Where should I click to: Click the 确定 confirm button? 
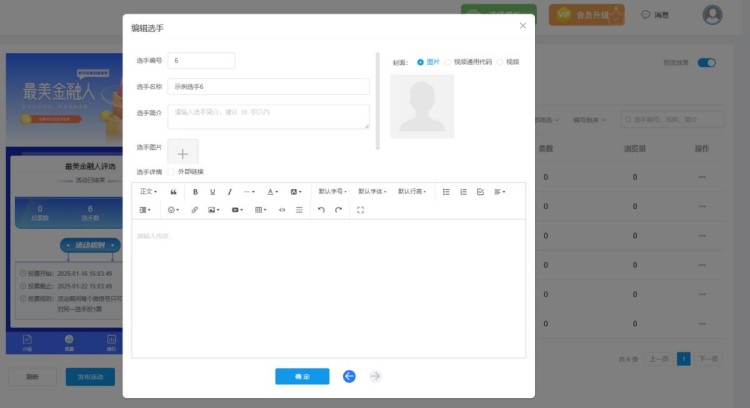coord(302,376)
